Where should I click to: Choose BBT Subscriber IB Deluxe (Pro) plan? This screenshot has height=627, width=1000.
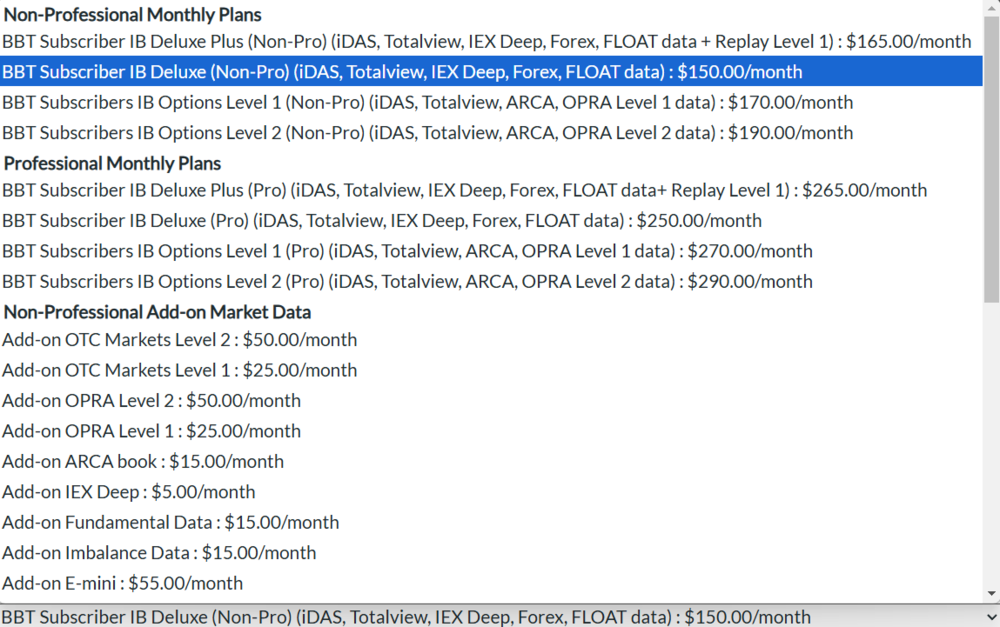(381, 220)
